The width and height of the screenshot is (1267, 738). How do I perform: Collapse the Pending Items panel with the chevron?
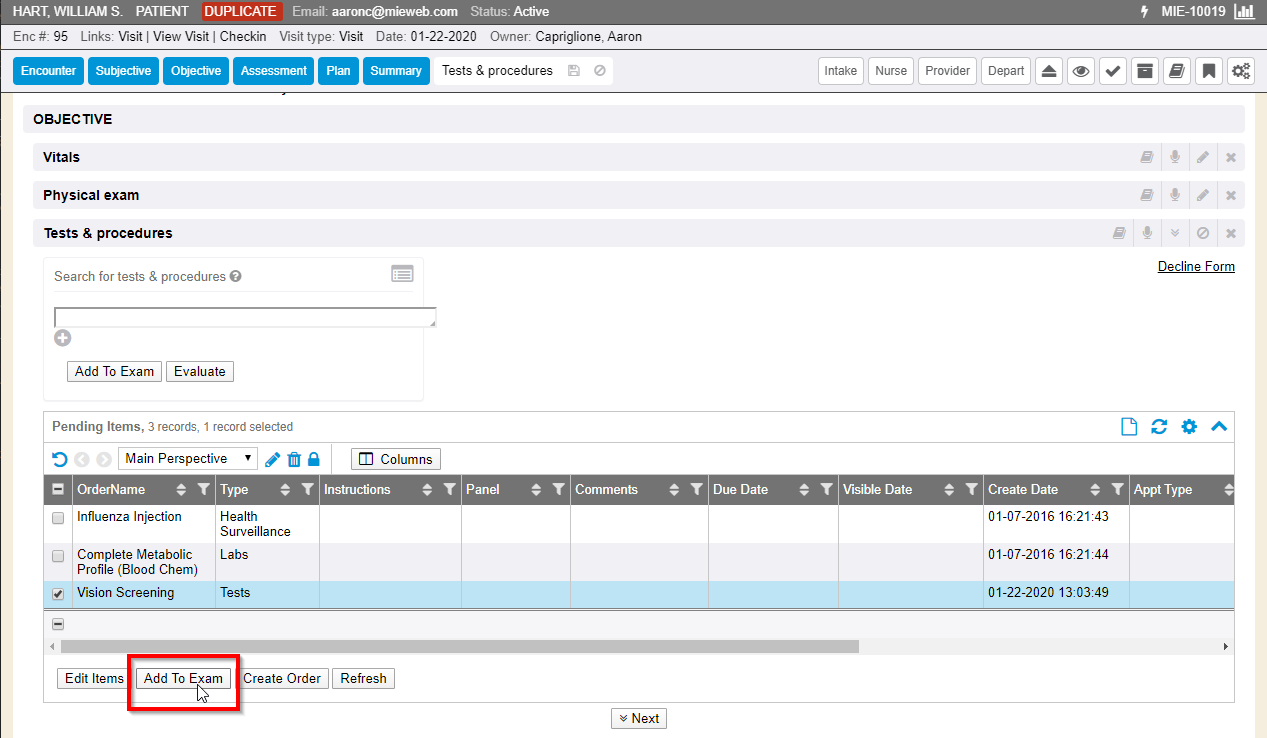click(x=1218, y=427)
